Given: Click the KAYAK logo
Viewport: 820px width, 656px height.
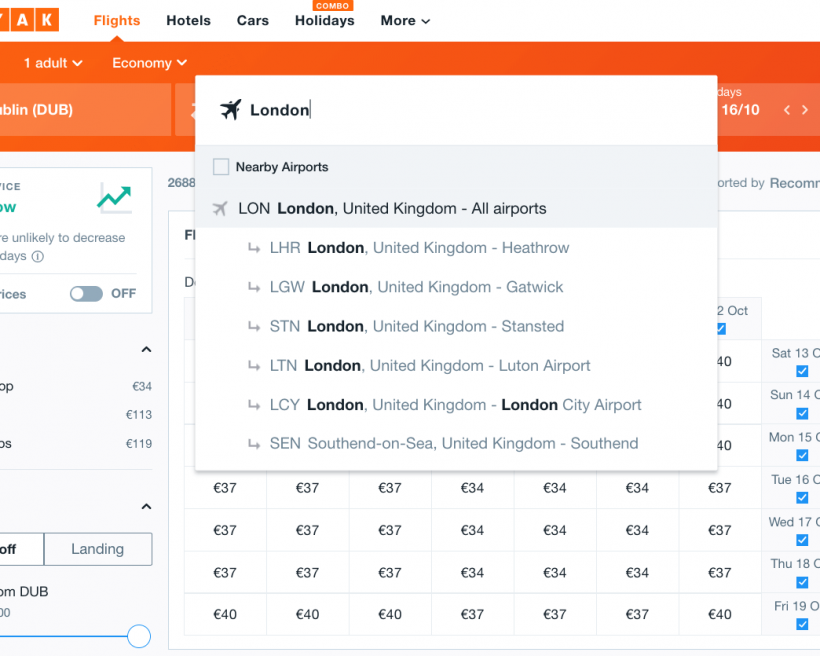Looking at the screenshot, I should [x=30, y=18].
